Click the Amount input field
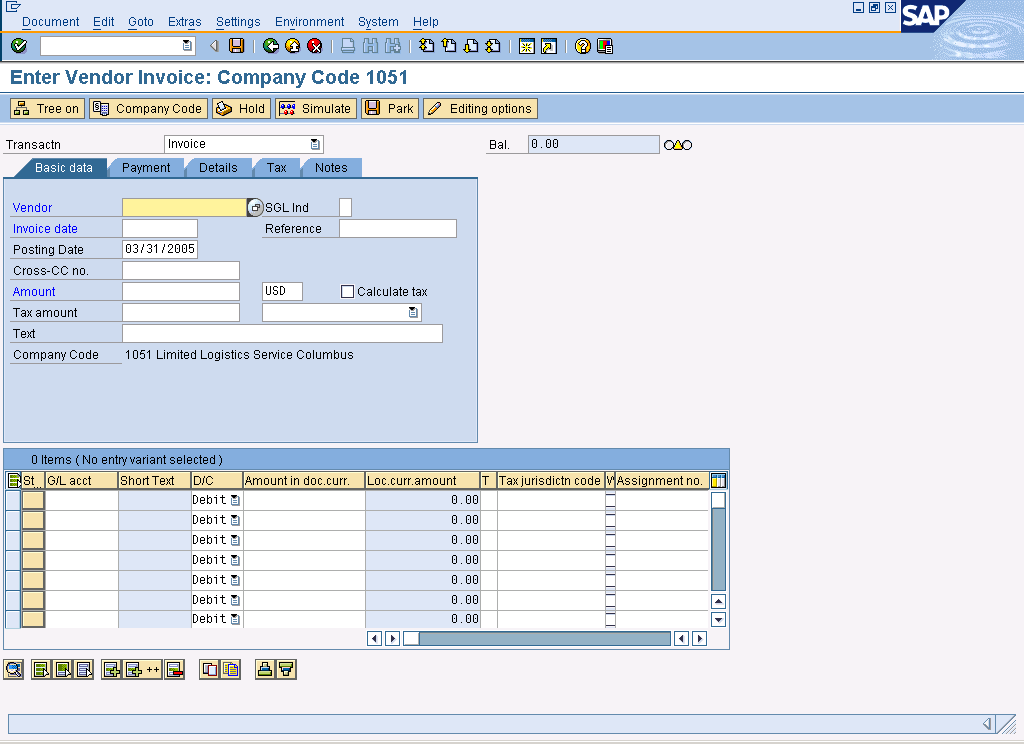The height and width of the screenshot is (744, 1024). click(181, 291)
